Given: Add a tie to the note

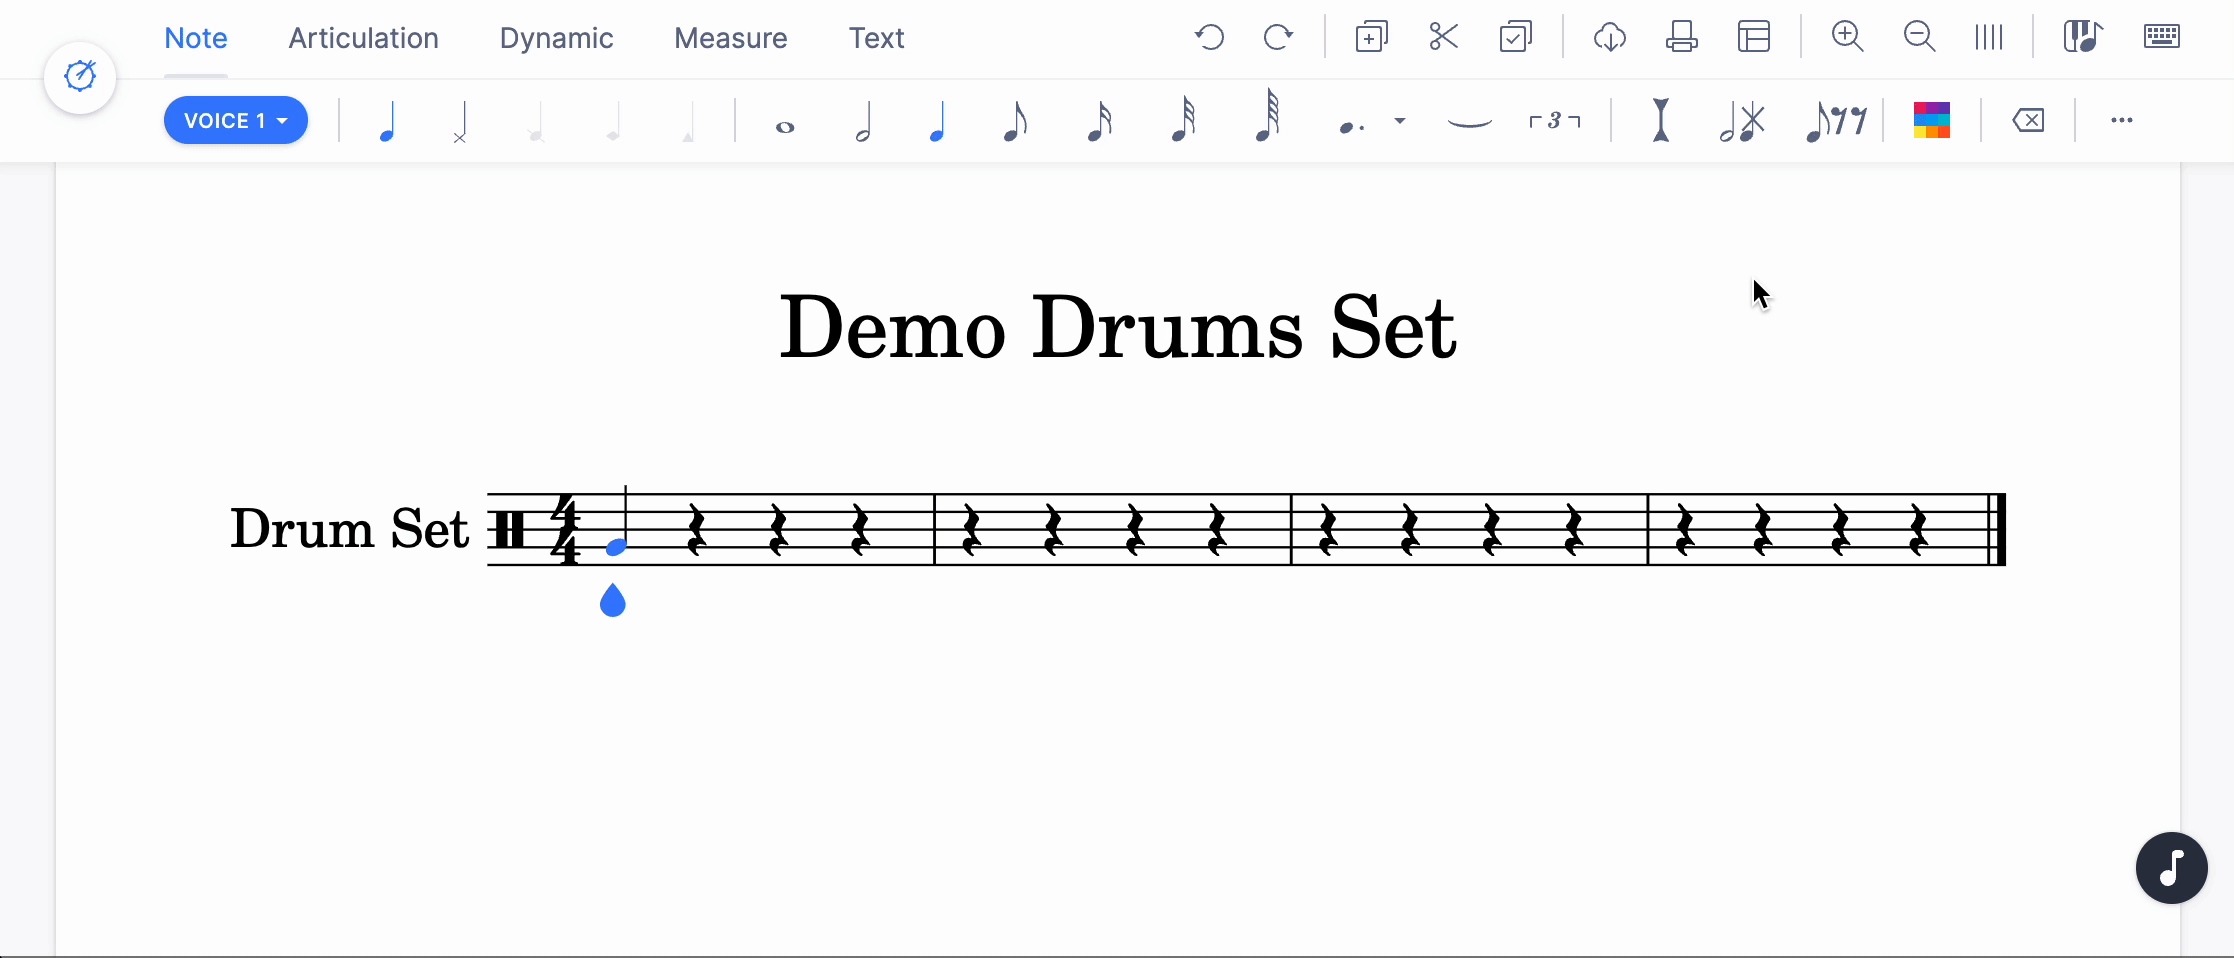Looking at the screenshot, I should [1468, 124].
